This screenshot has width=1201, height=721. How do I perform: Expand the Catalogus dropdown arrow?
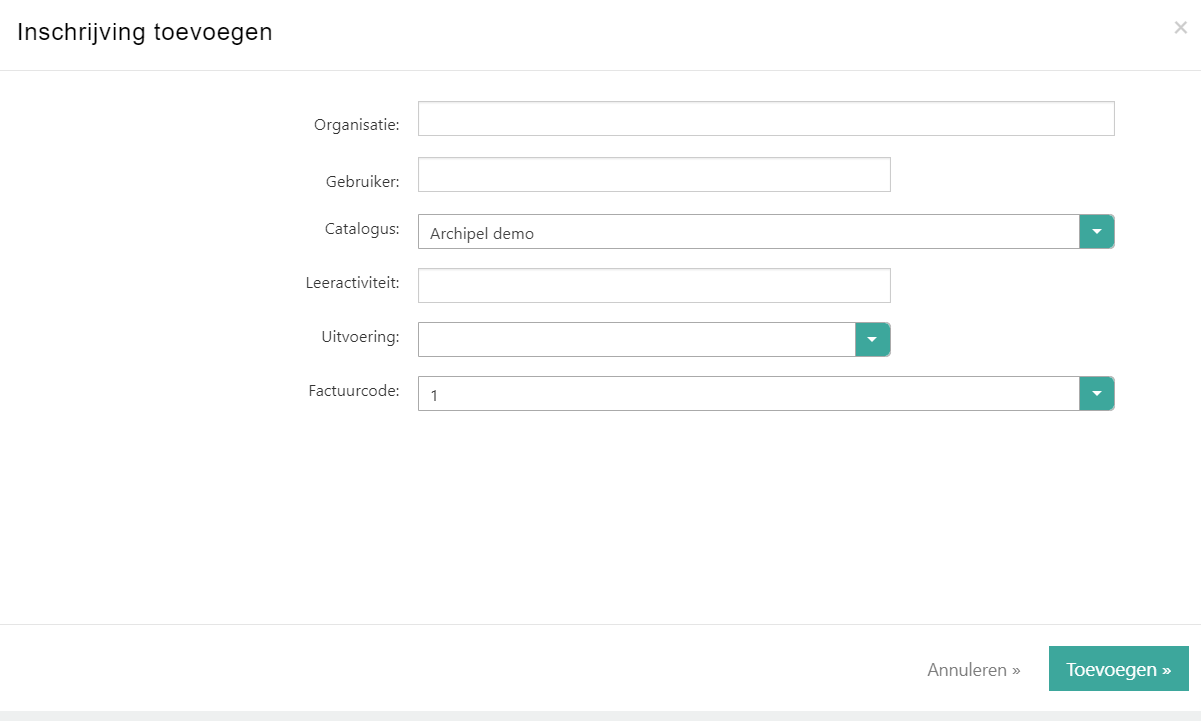[1096, 231]
